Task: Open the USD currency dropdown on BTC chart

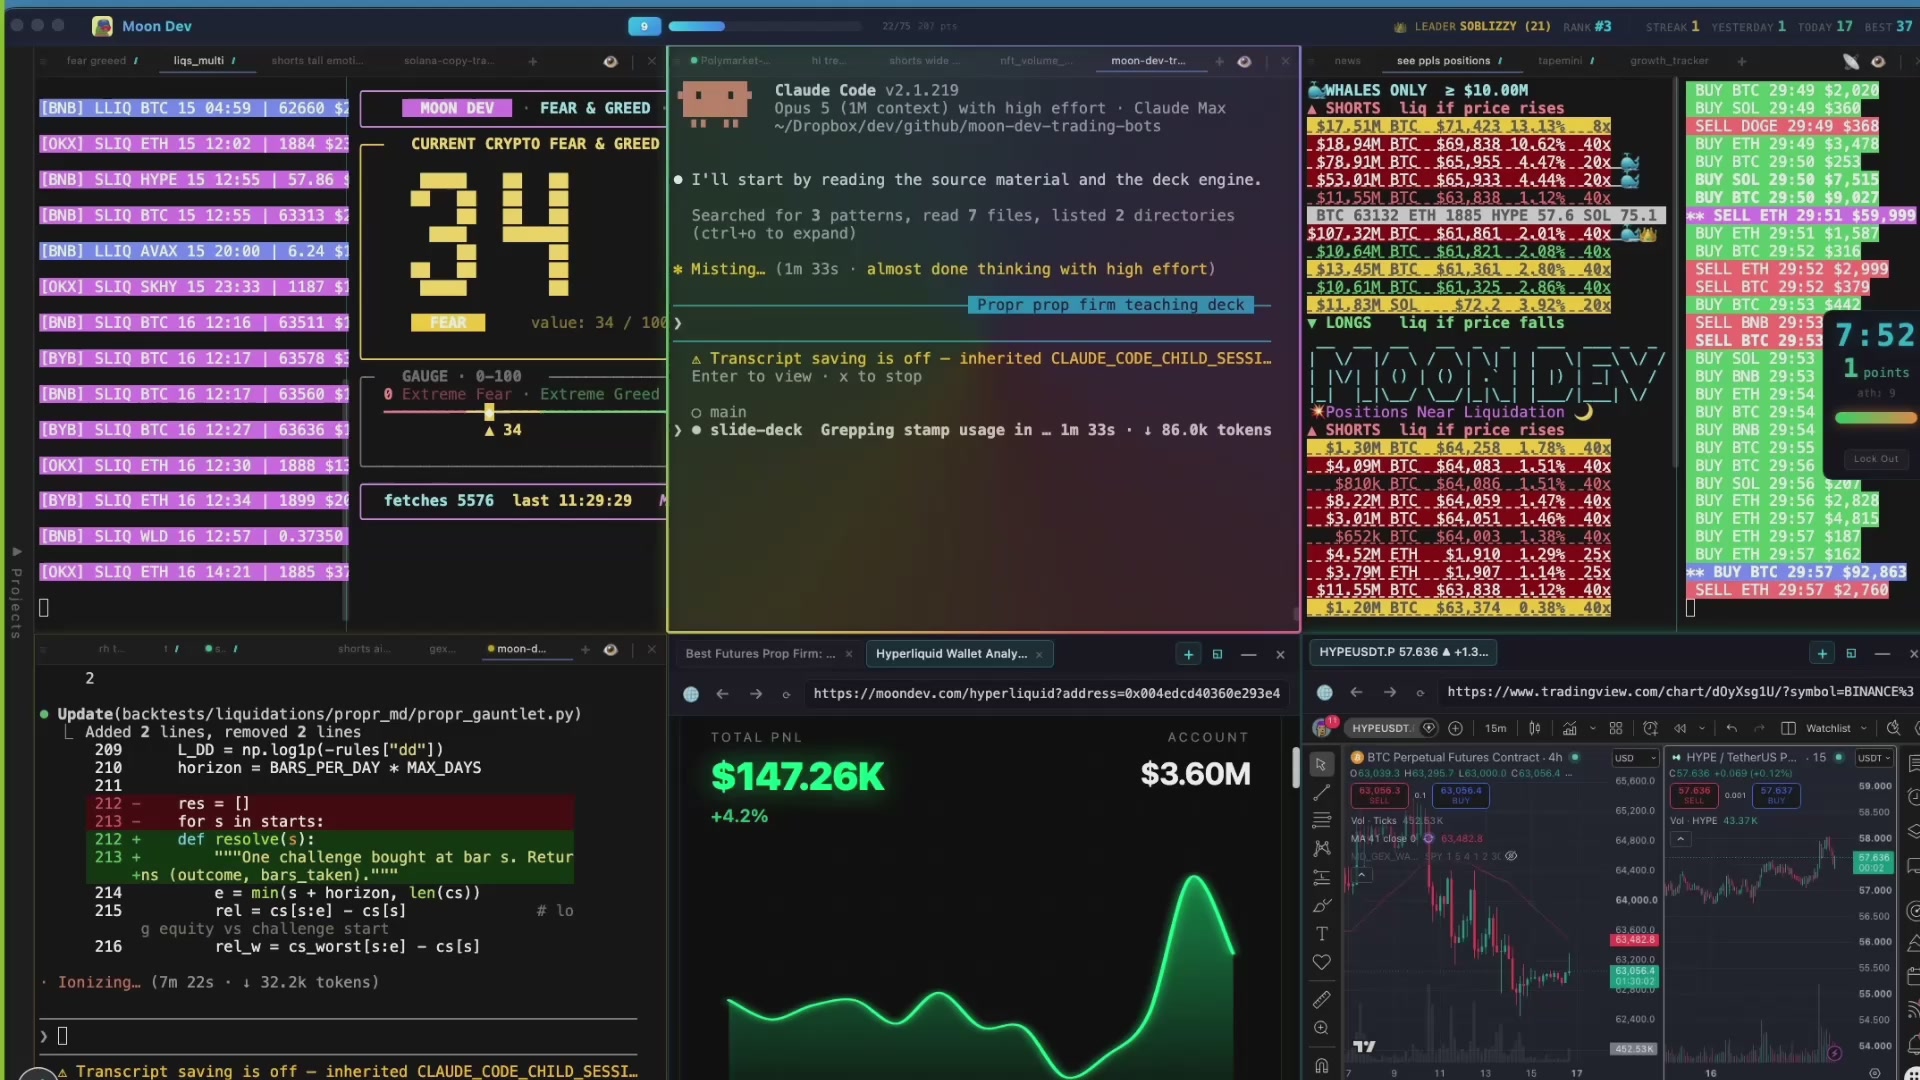Action: [x=1634, y=758]
